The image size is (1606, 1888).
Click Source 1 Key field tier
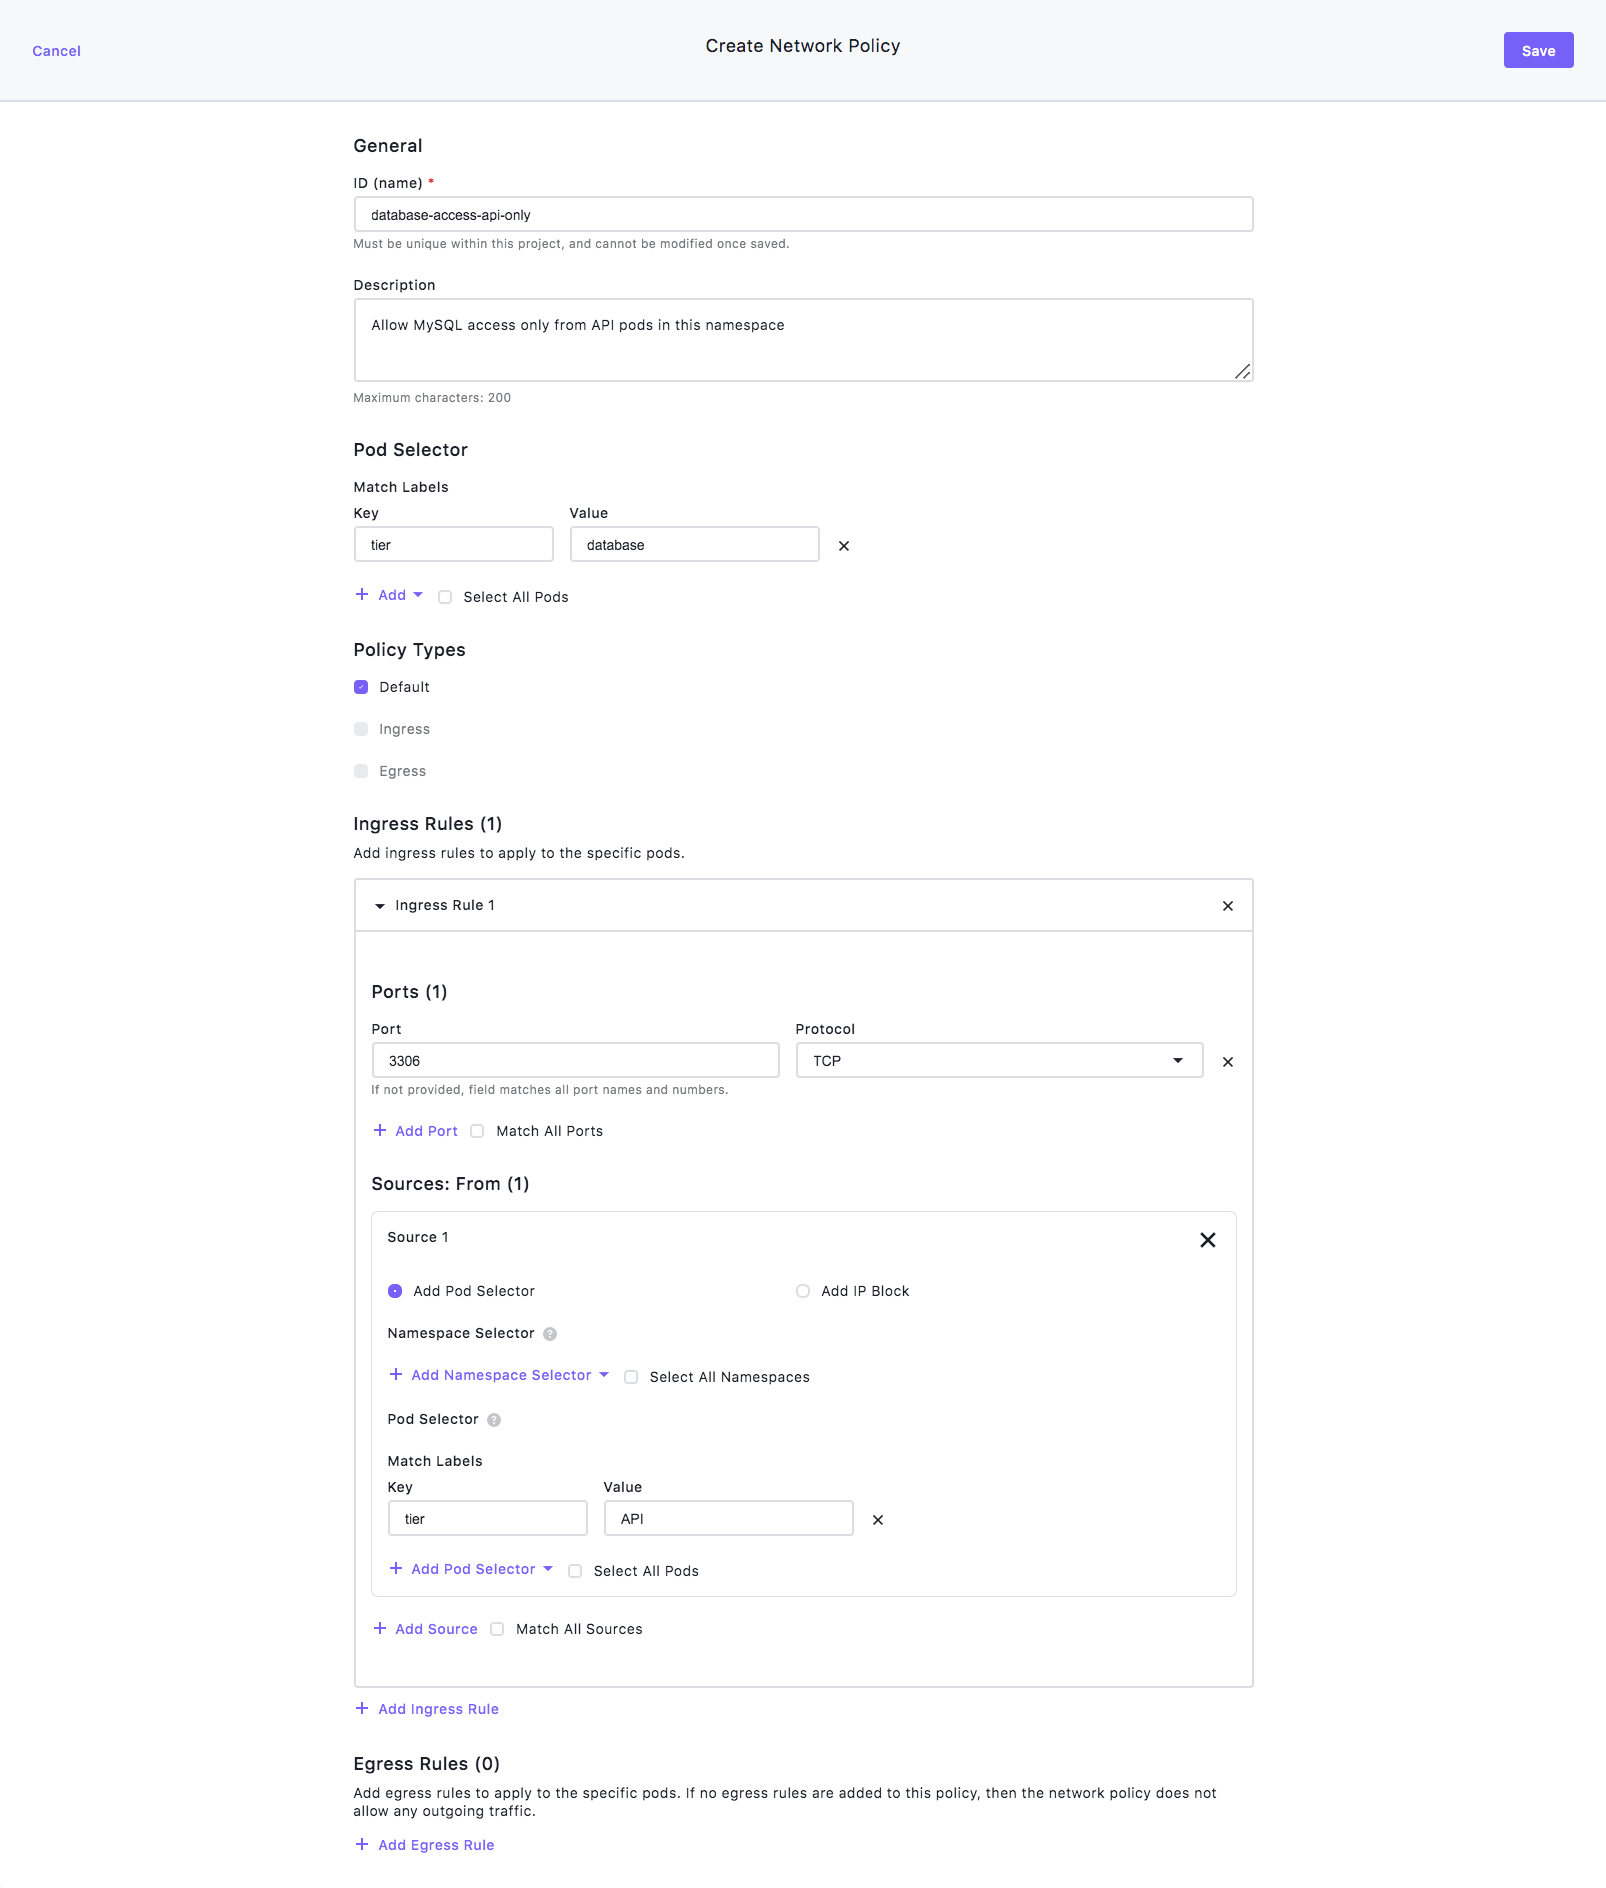488,1518
